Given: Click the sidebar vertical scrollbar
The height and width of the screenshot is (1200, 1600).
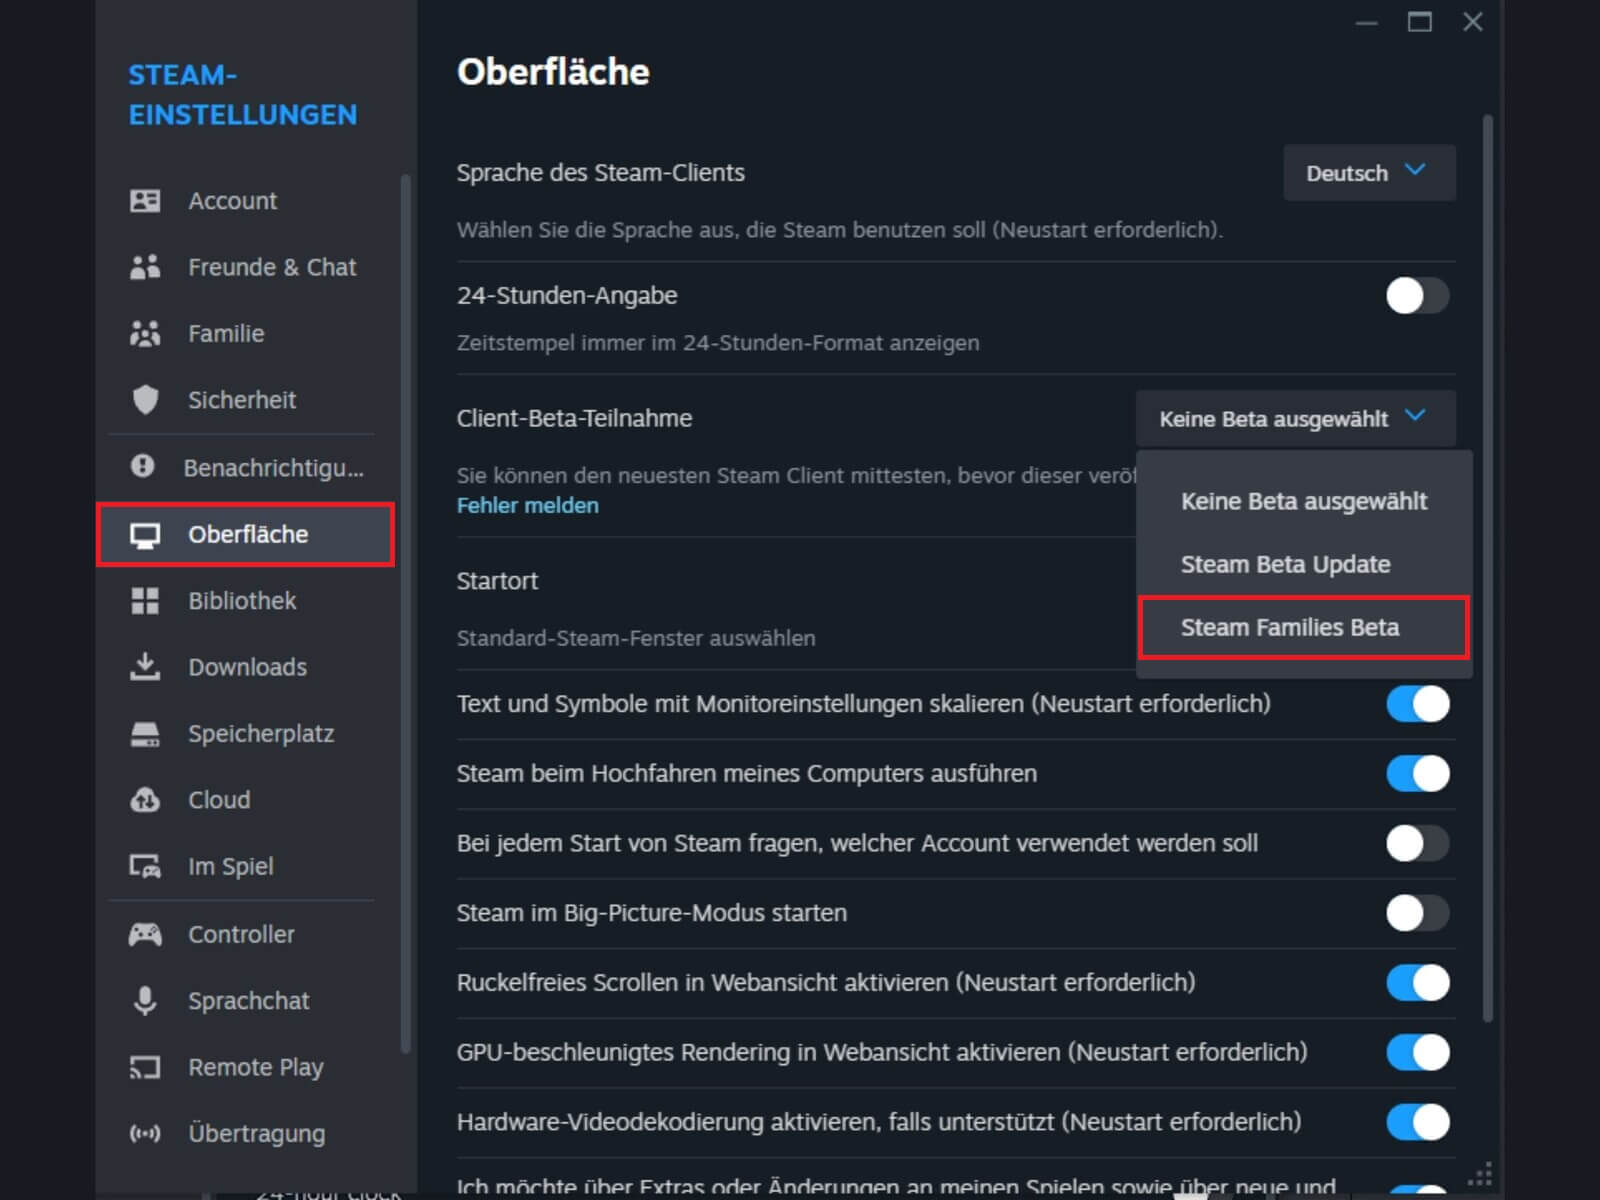Looking at the screenshot, I should point(405,612).
